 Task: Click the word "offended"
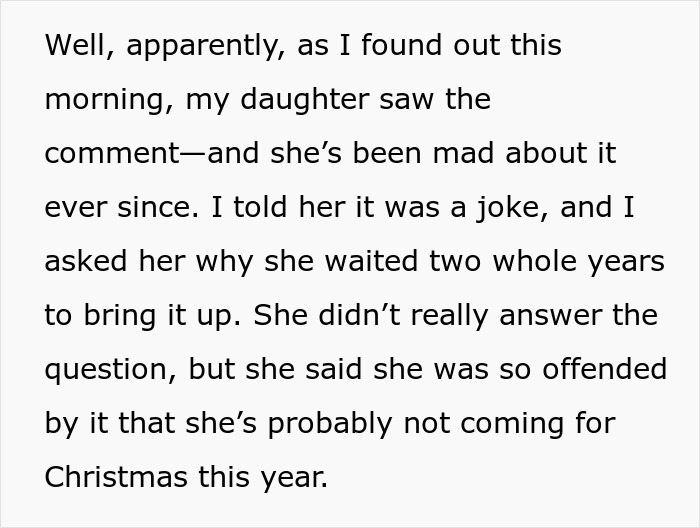point(602,370)
